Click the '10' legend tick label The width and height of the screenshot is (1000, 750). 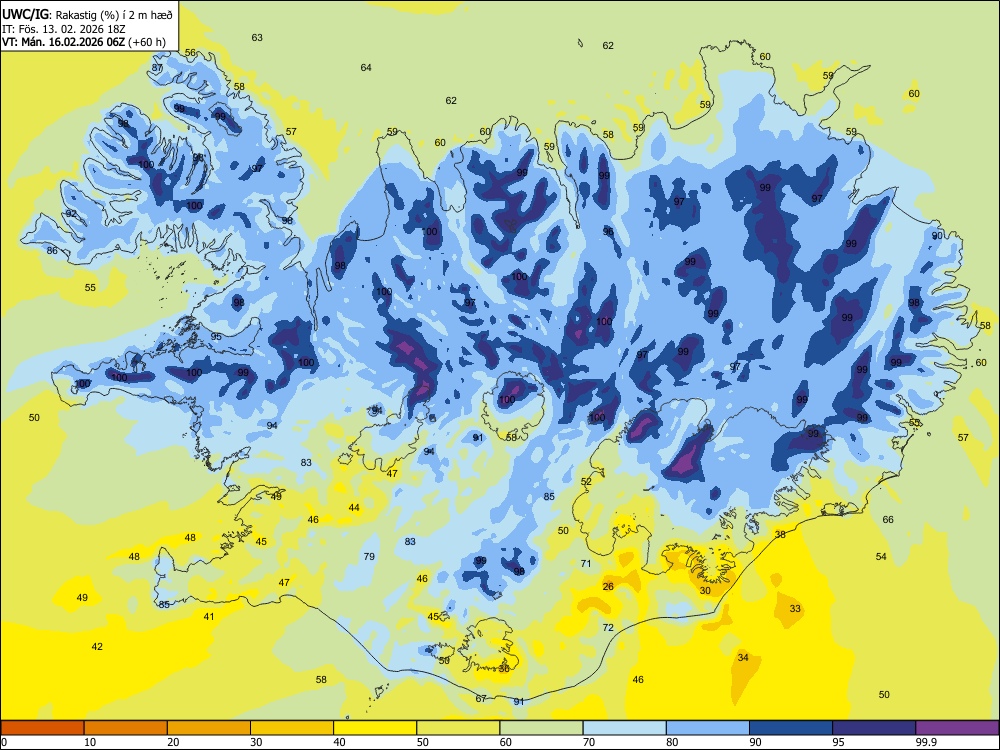tap(91, 742)
